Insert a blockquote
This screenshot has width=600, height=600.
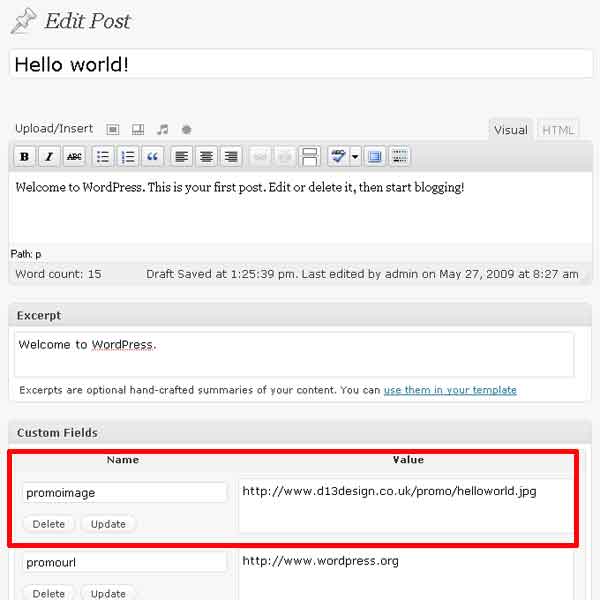tap(152, 156)
